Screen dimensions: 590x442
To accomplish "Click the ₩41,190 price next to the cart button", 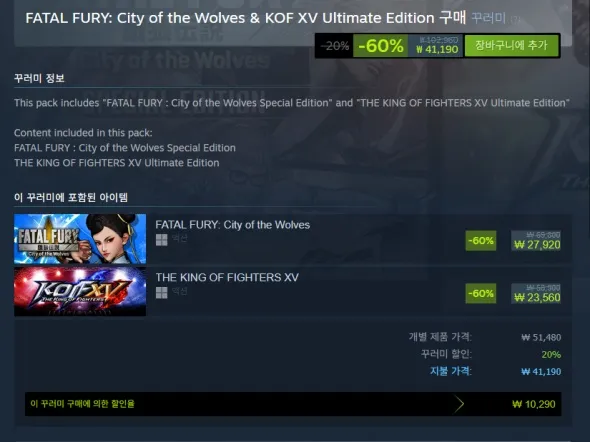I will pyautogui.click(x=437, y=49).
